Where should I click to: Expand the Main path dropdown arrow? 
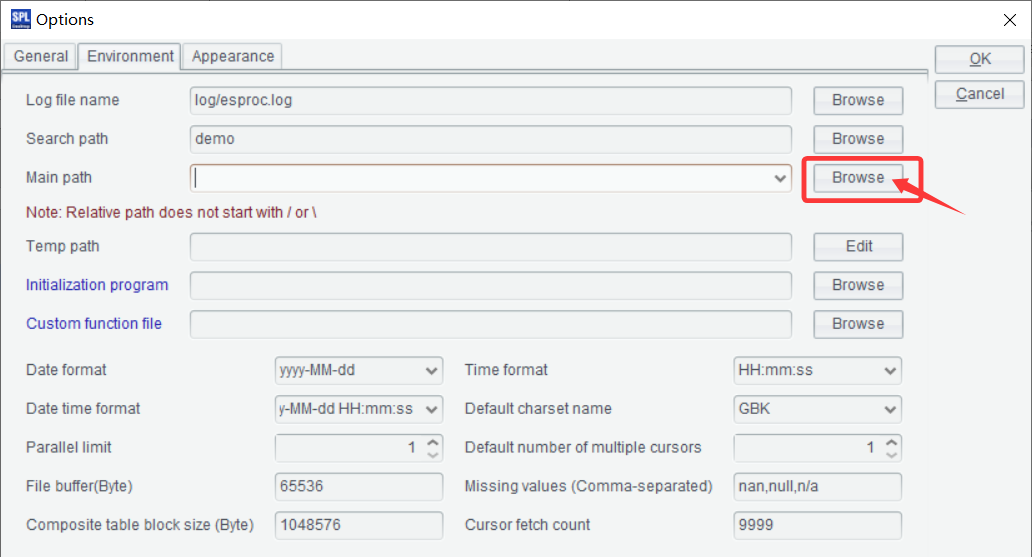[x=780, y=178]
